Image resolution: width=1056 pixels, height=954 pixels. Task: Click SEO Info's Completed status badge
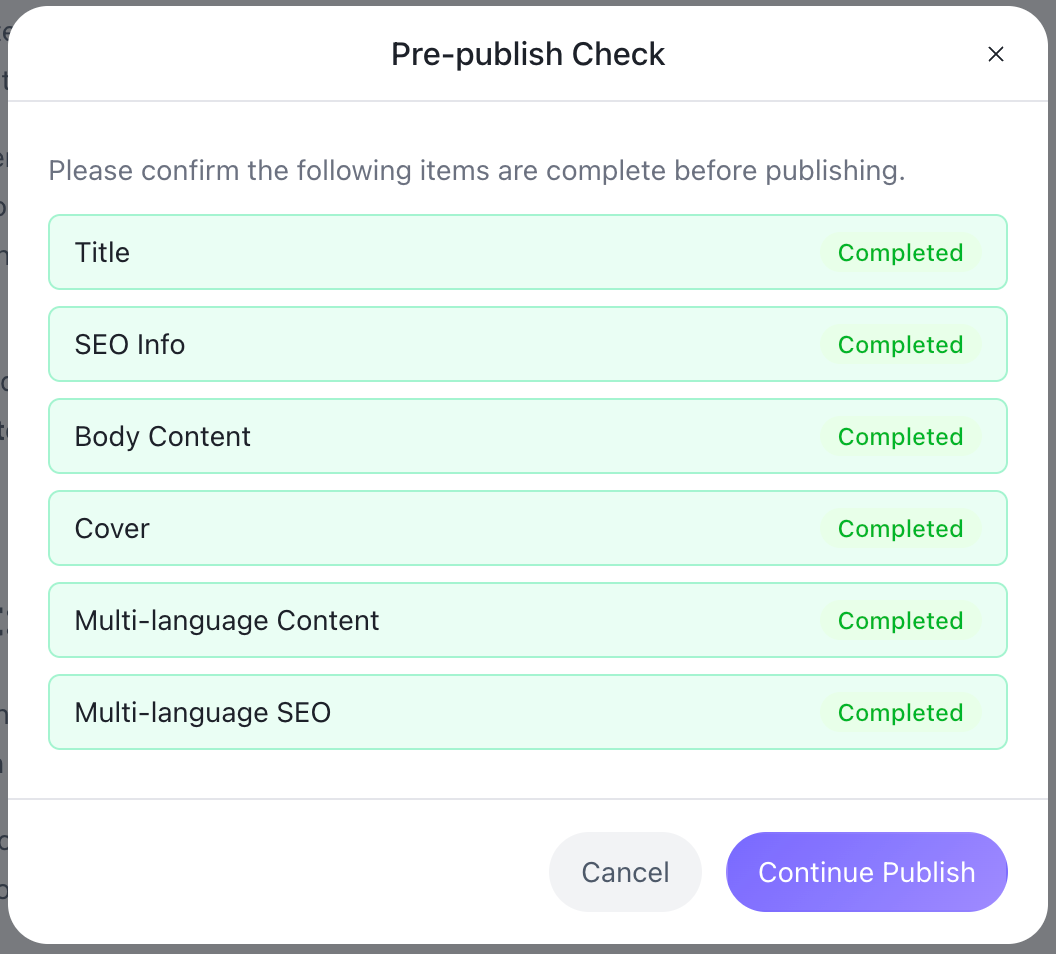coord(900,344)
